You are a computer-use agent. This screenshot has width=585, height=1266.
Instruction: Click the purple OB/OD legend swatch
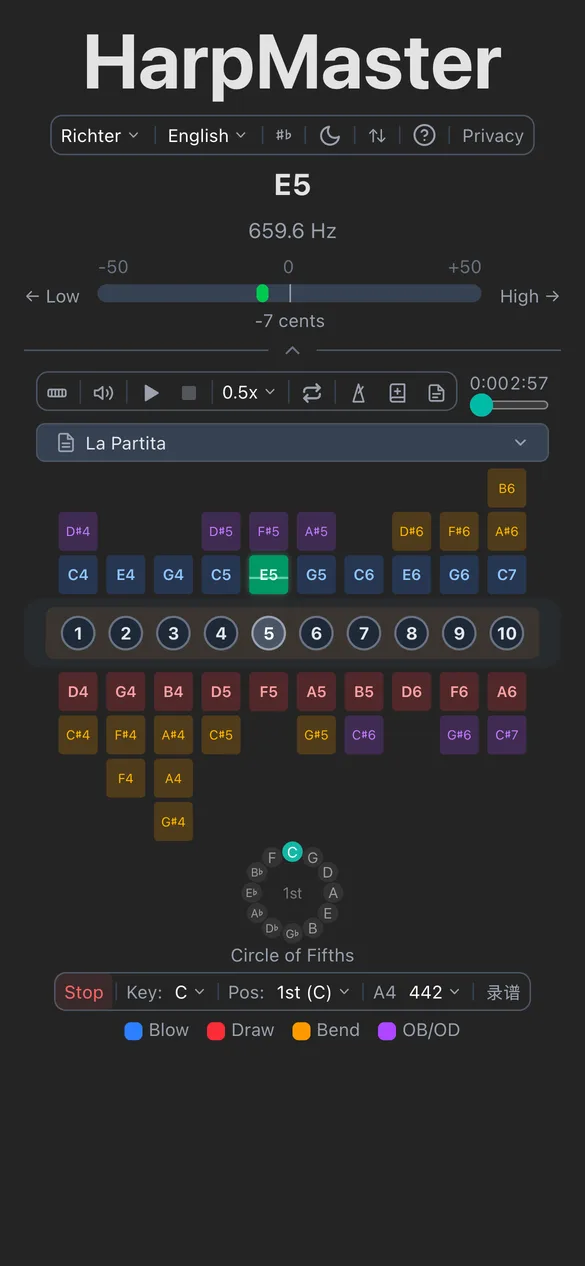pos(386,1031)
